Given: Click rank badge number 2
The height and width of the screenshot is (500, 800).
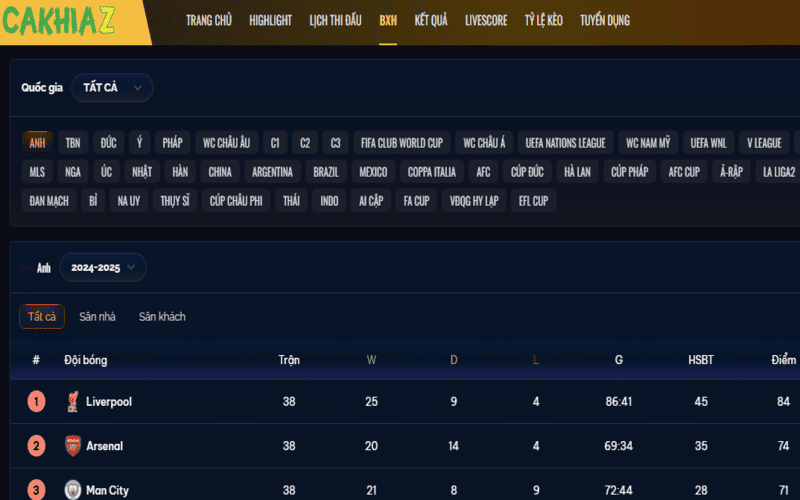Looking at the screenshot, I should [x=36, y=446].
